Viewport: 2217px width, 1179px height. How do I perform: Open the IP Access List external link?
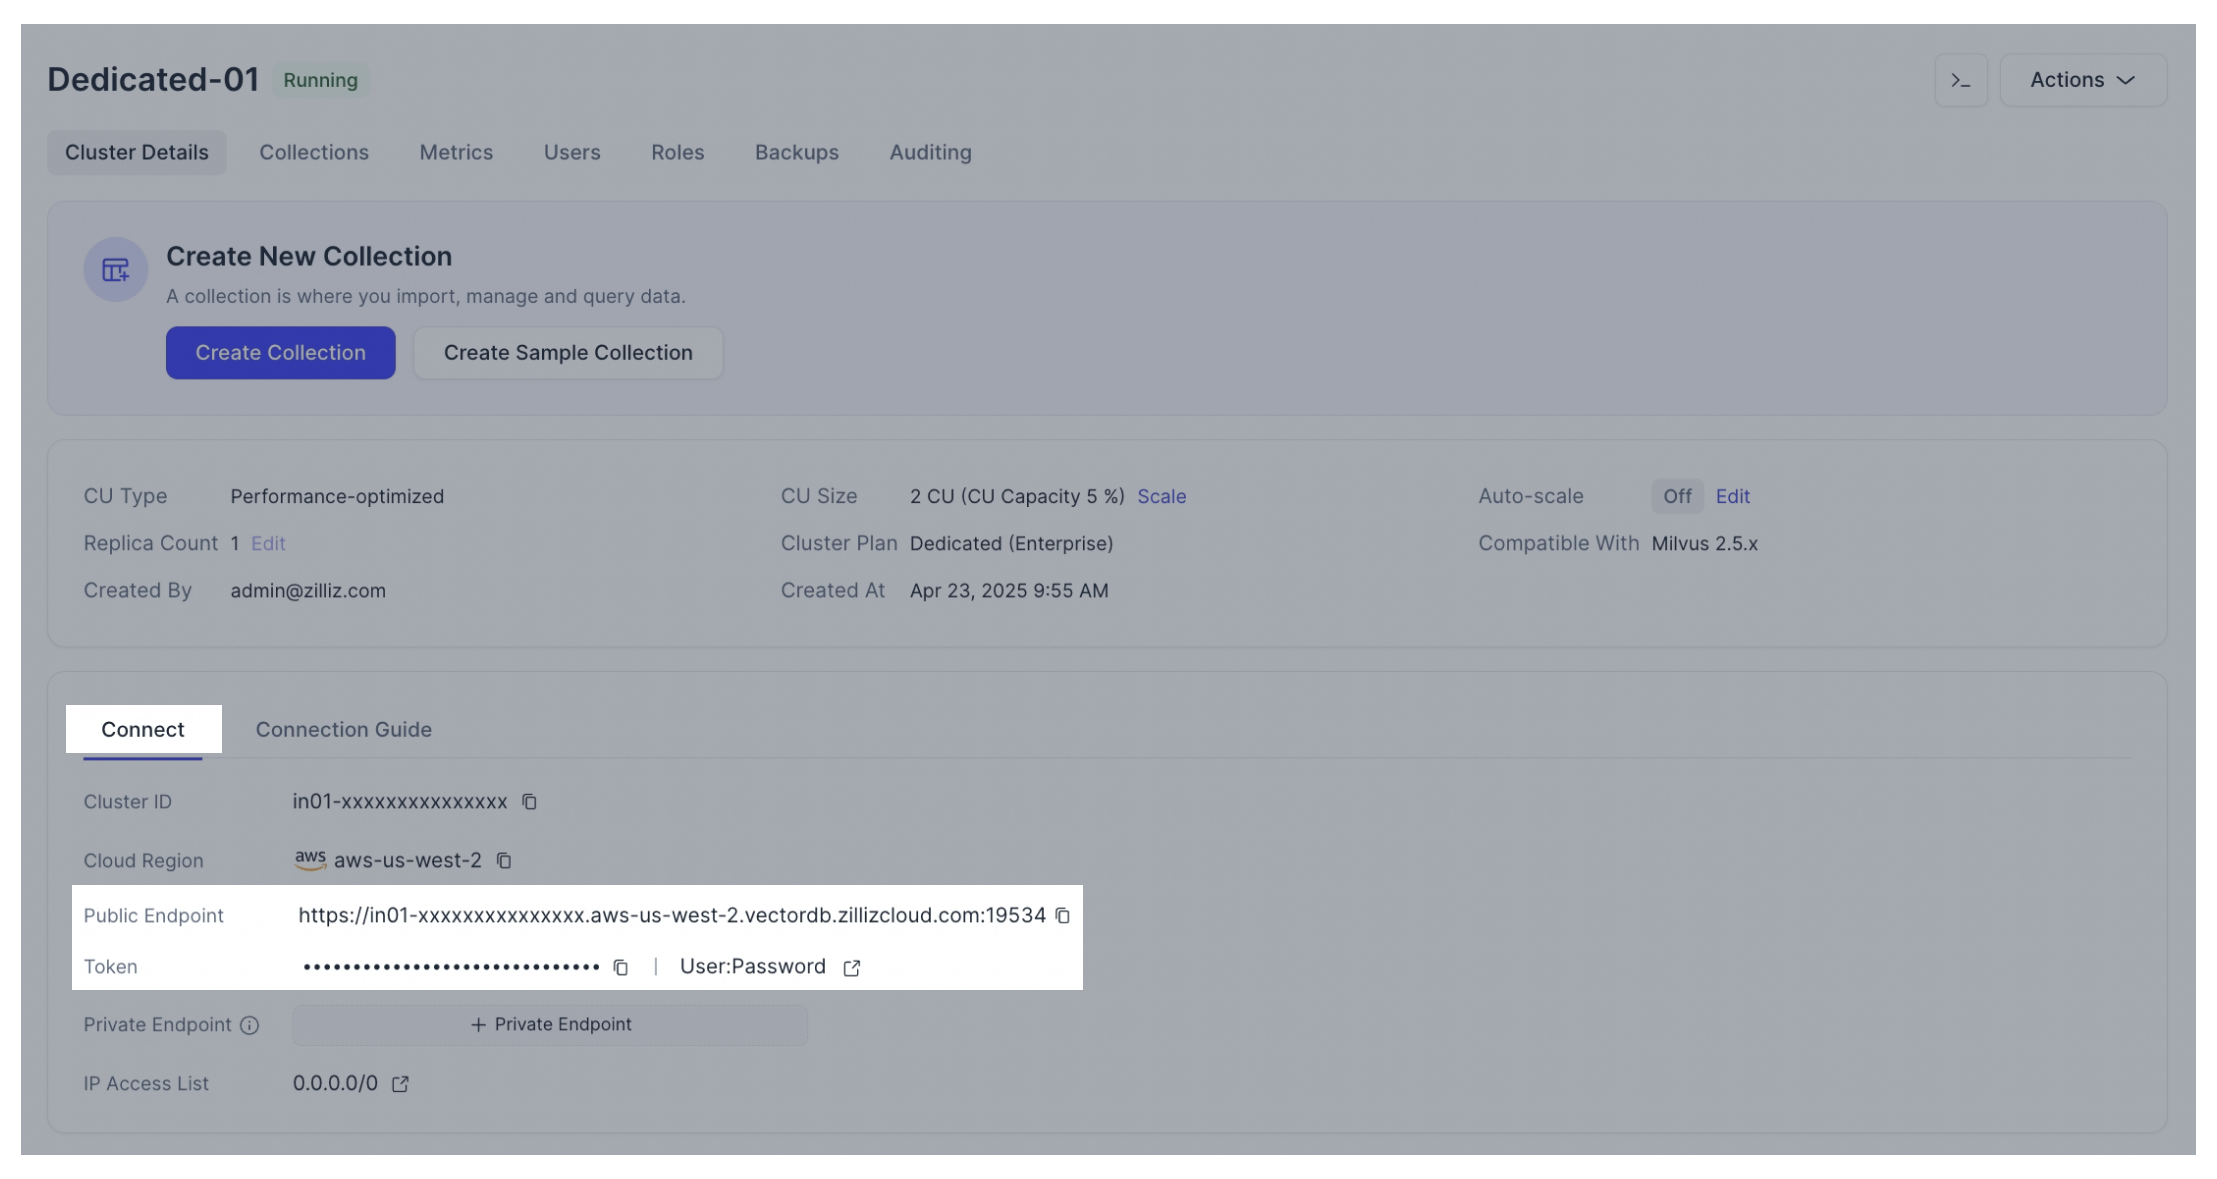click(x=400, y=1084)
